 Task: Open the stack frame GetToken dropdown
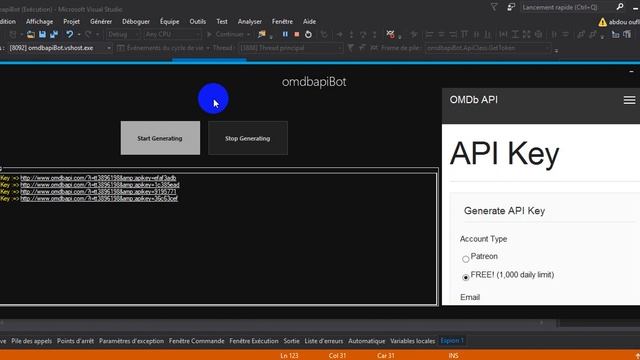[488, 48]
